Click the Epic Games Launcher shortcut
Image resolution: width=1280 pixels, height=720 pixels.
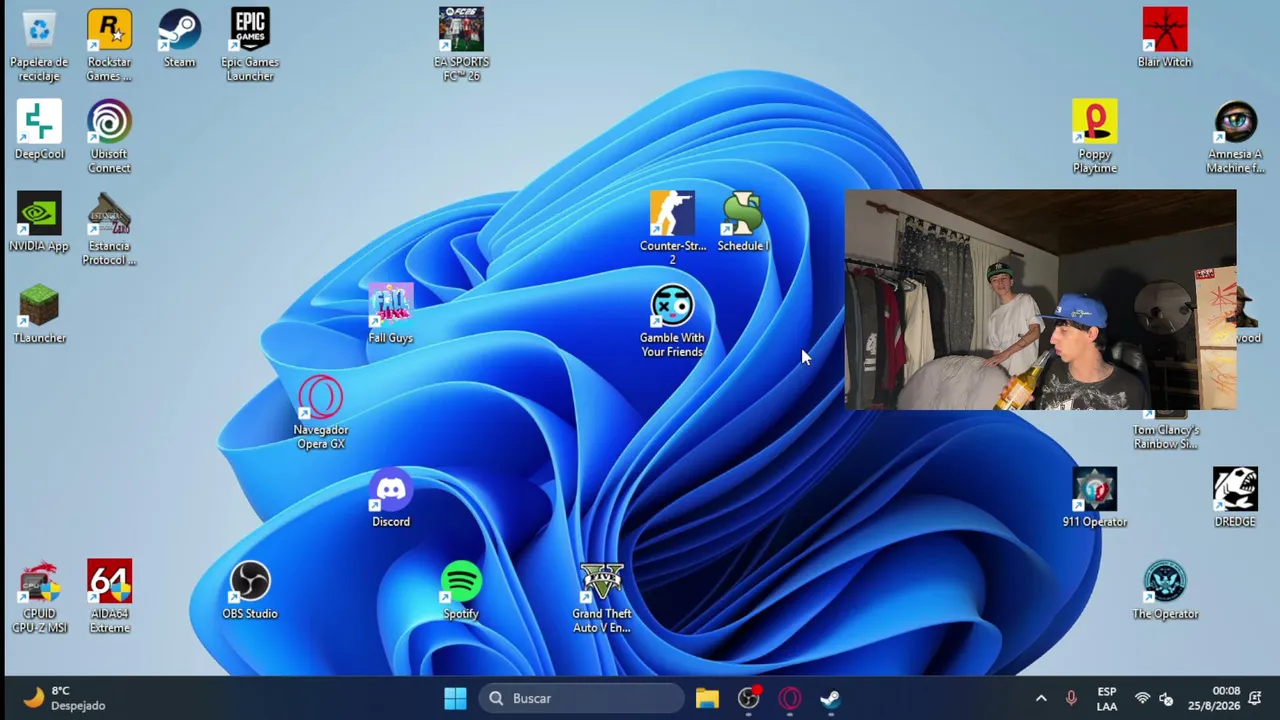(250, 46)
